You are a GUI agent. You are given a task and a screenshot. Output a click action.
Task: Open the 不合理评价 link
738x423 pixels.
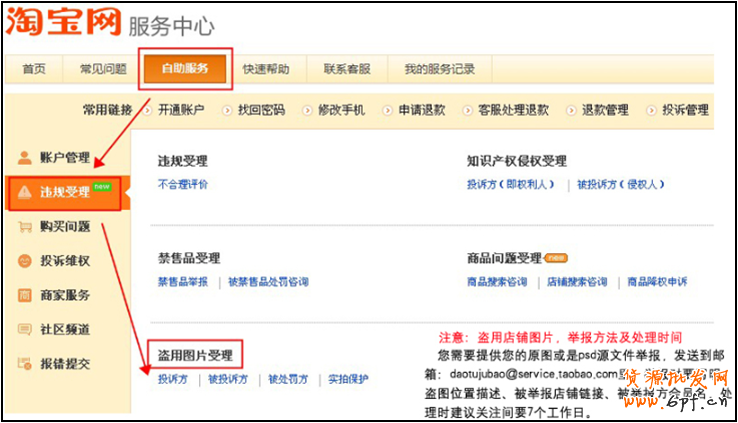pyautogui.click(x=184, y=185)
